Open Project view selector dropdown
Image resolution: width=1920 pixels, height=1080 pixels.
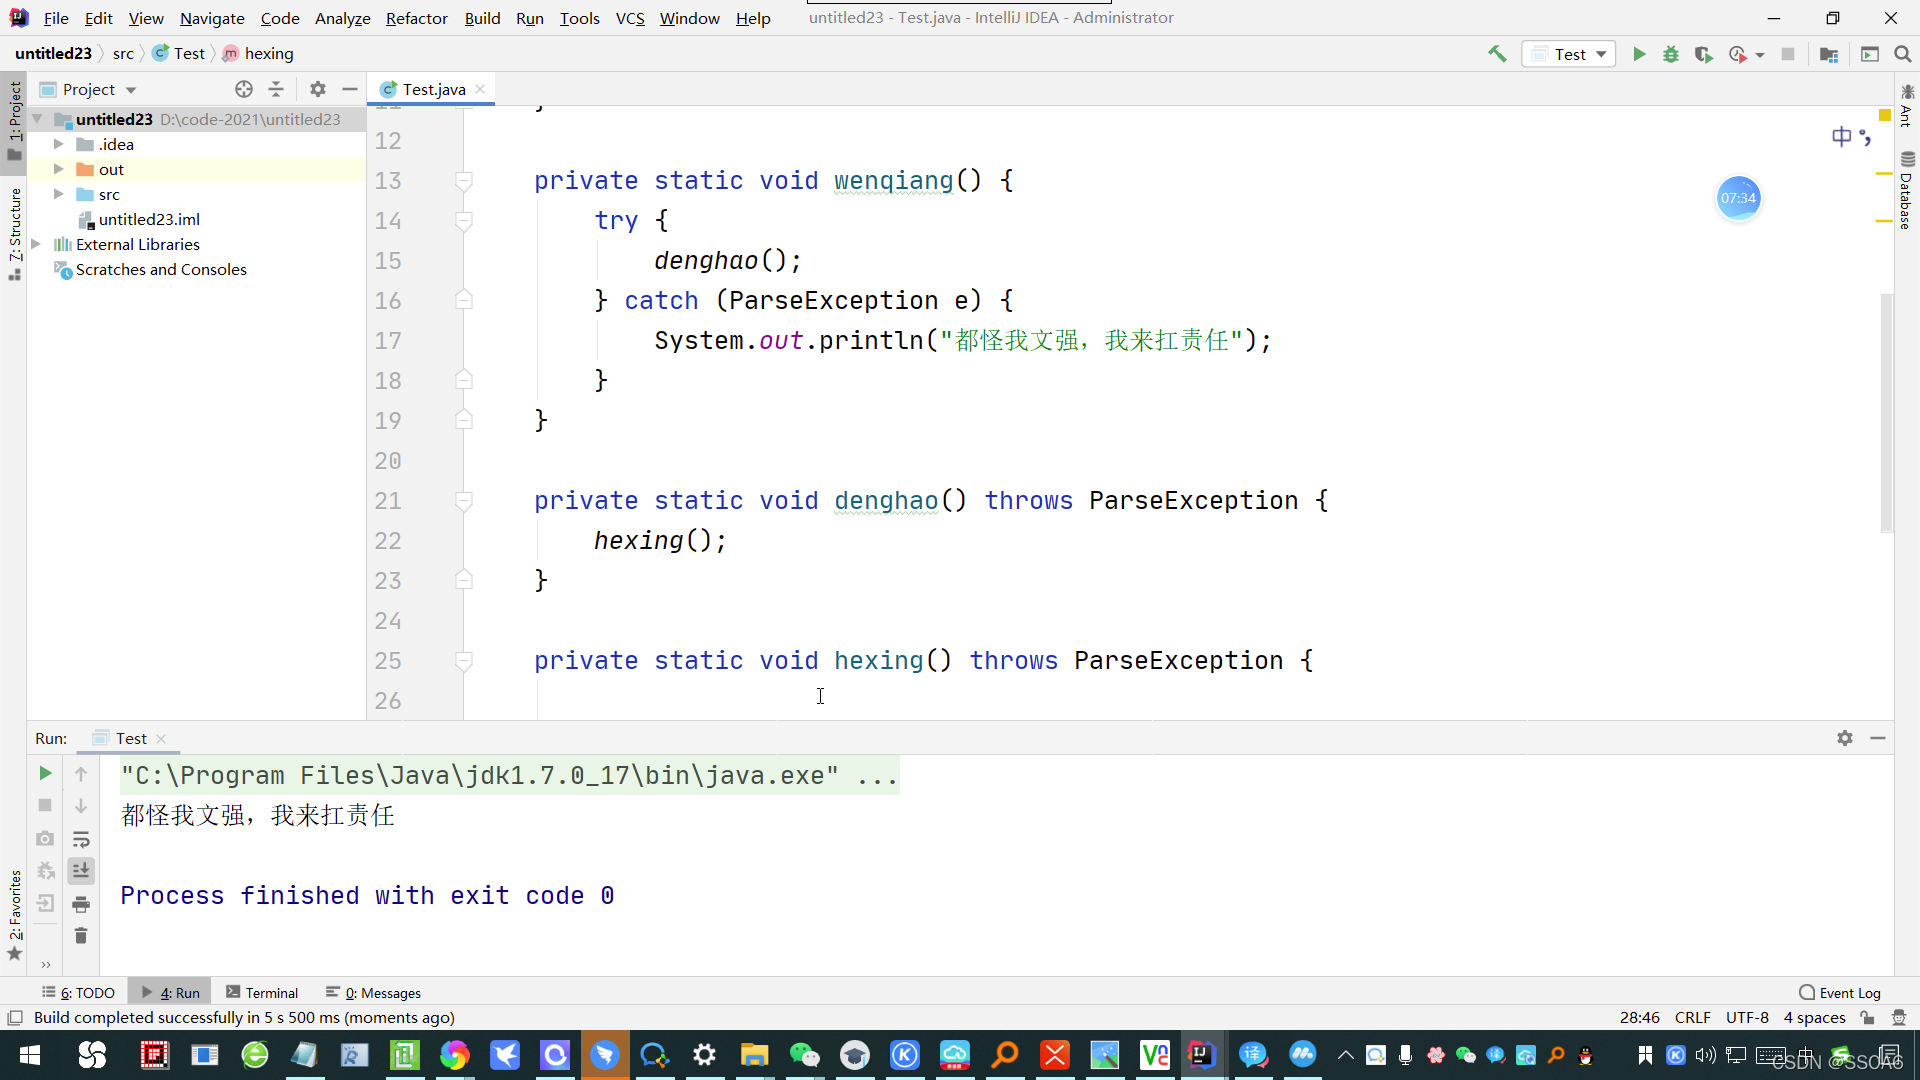click(89, 89)
